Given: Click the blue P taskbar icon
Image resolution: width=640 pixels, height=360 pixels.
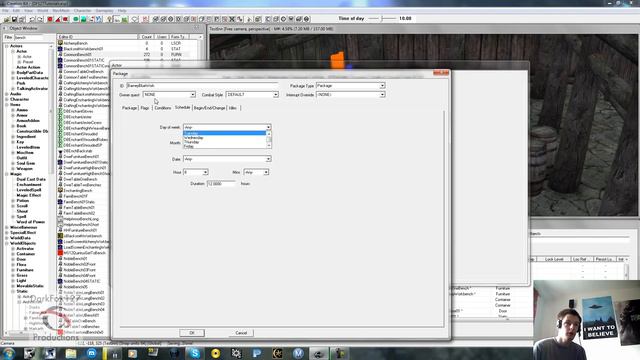Looking at the screenshot, I should coord(256,353).
